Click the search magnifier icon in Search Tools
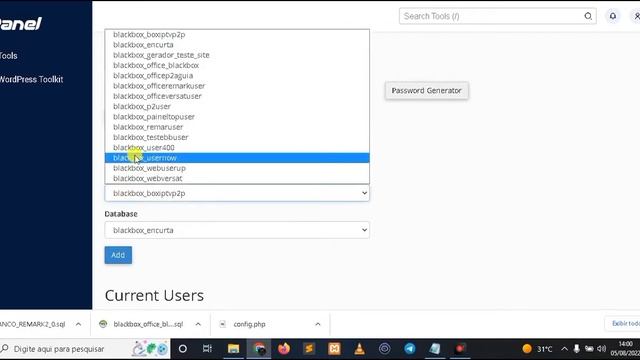 coord(588,16)
